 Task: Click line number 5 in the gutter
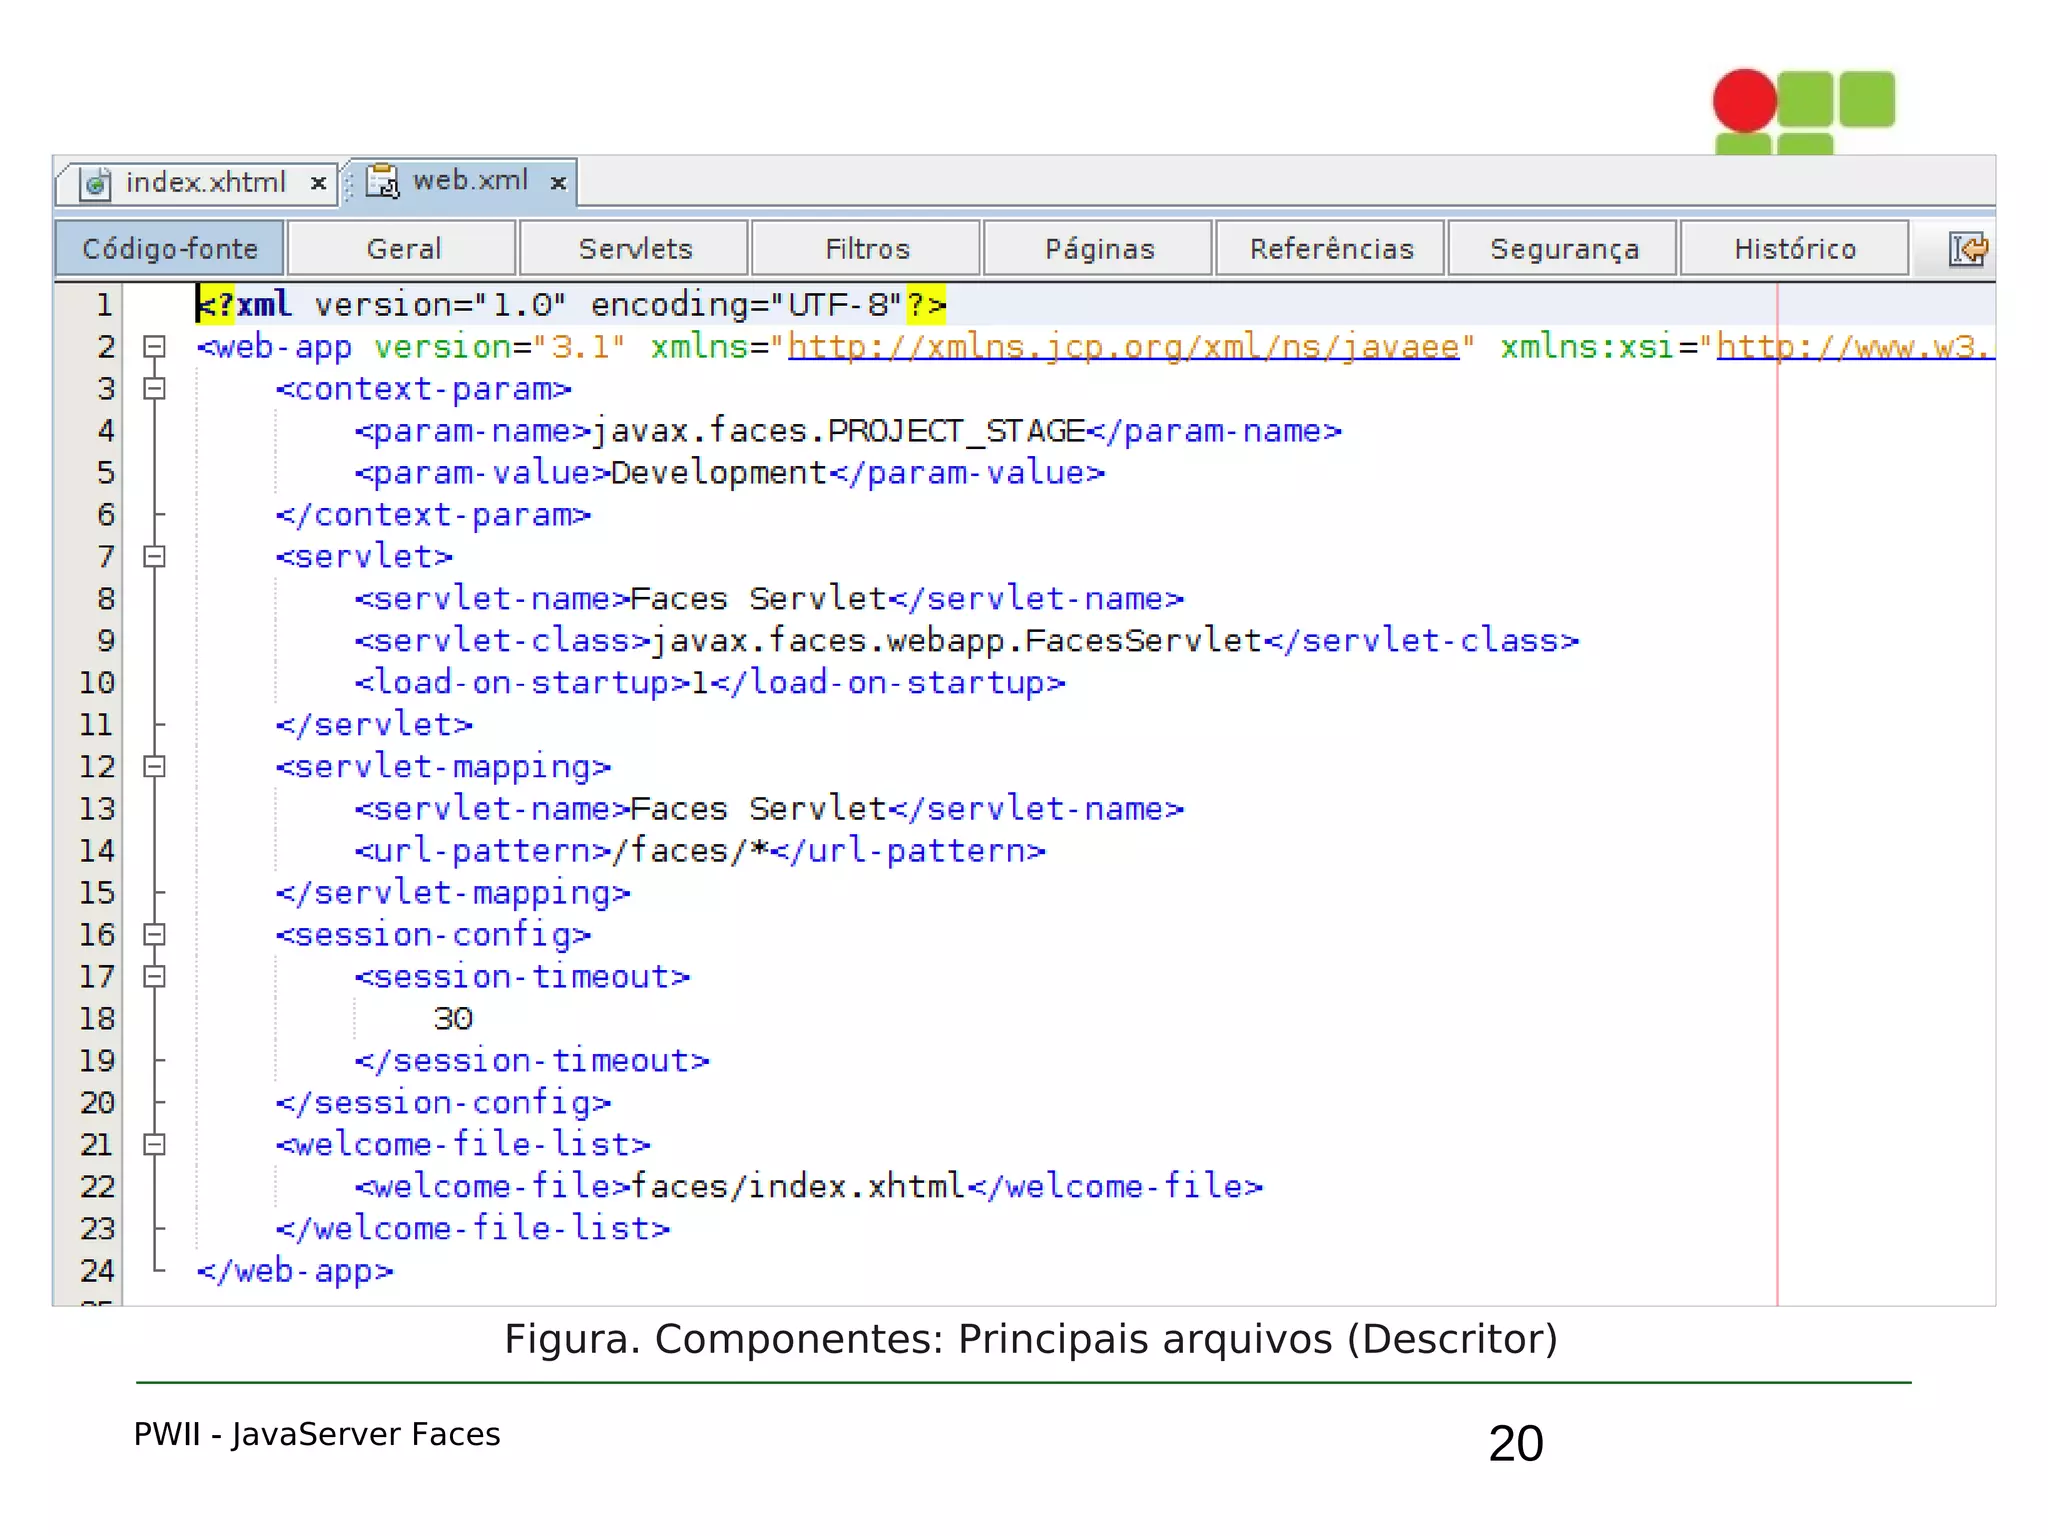click(x=106, y=473)
